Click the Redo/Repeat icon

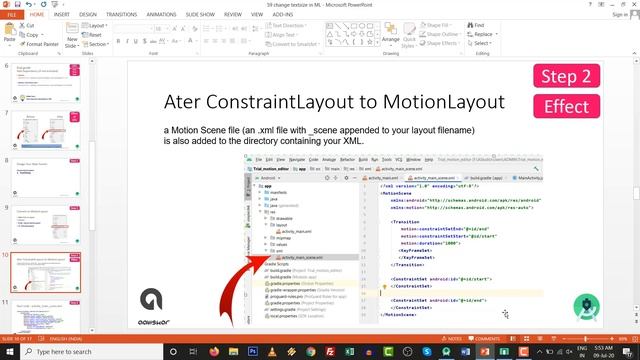(x=43, y=4)
